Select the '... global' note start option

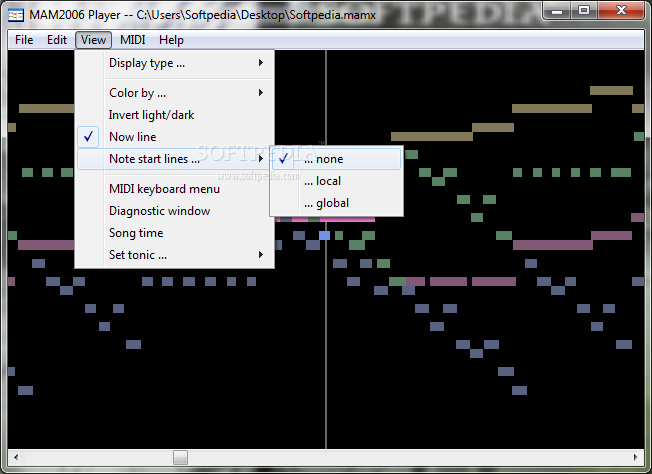[336, 203]
